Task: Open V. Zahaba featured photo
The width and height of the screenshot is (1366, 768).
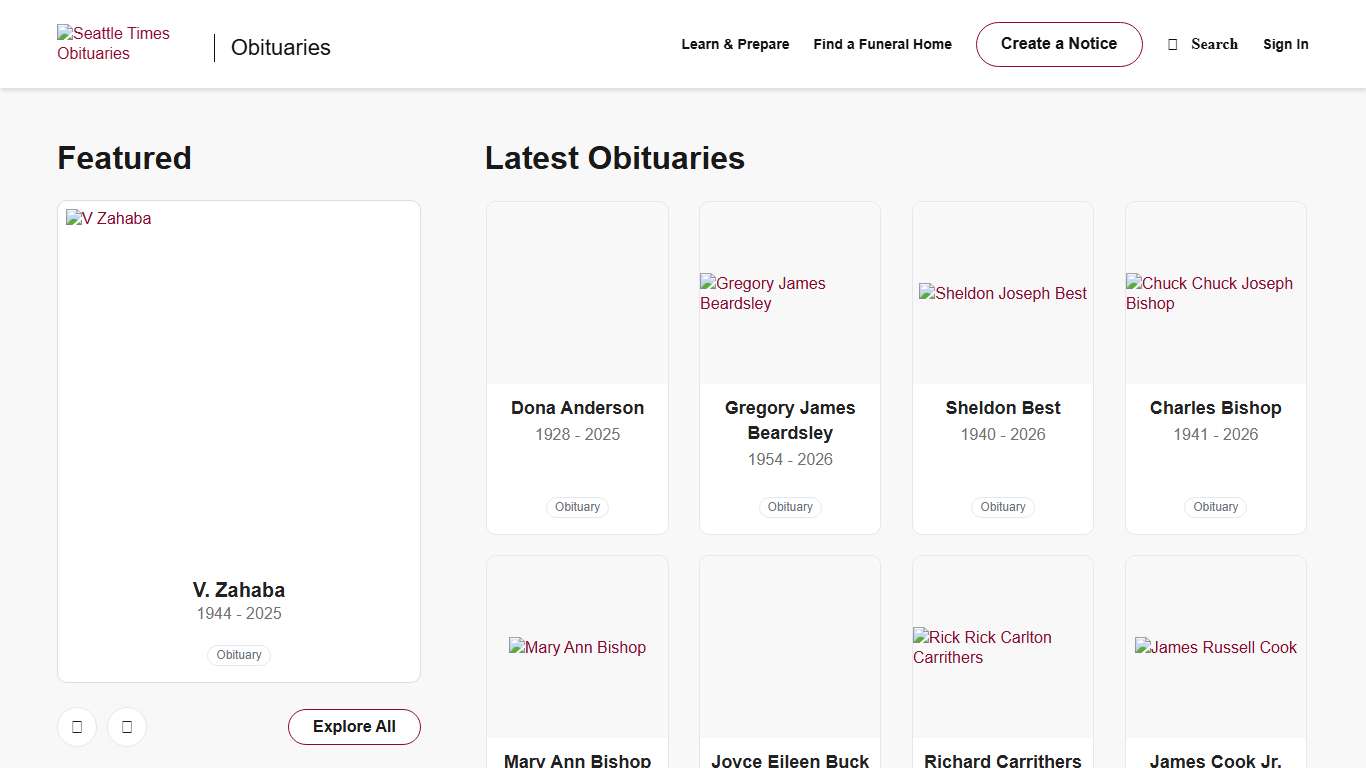Action: [x=239, y=380]
